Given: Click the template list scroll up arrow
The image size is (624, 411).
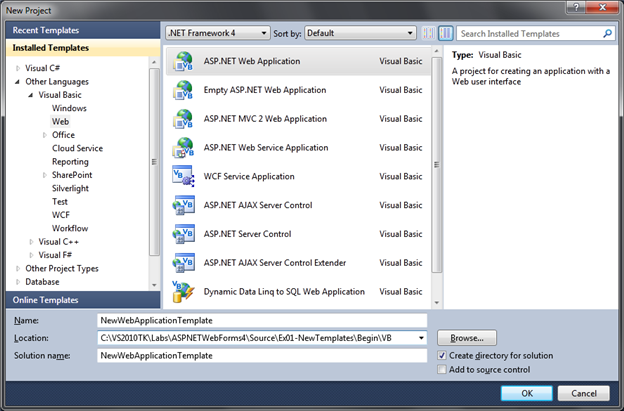Looking at the screenshot, I should 437,51.
